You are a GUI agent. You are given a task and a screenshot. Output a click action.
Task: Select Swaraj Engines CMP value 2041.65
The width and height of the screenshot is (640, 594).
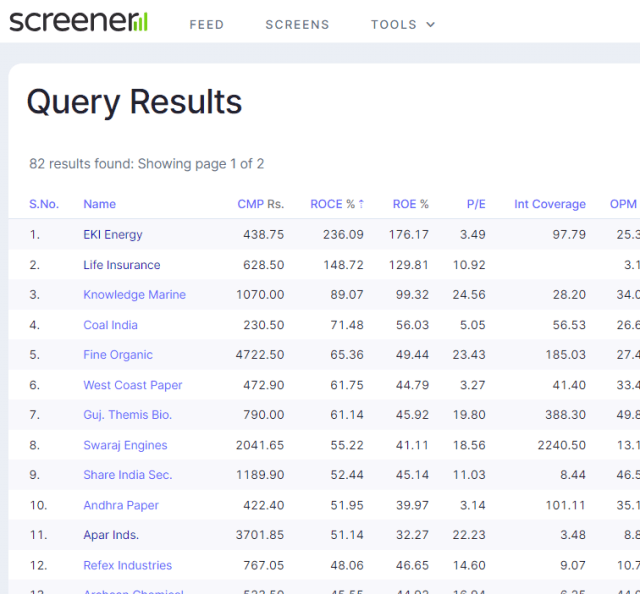[260, 445]
